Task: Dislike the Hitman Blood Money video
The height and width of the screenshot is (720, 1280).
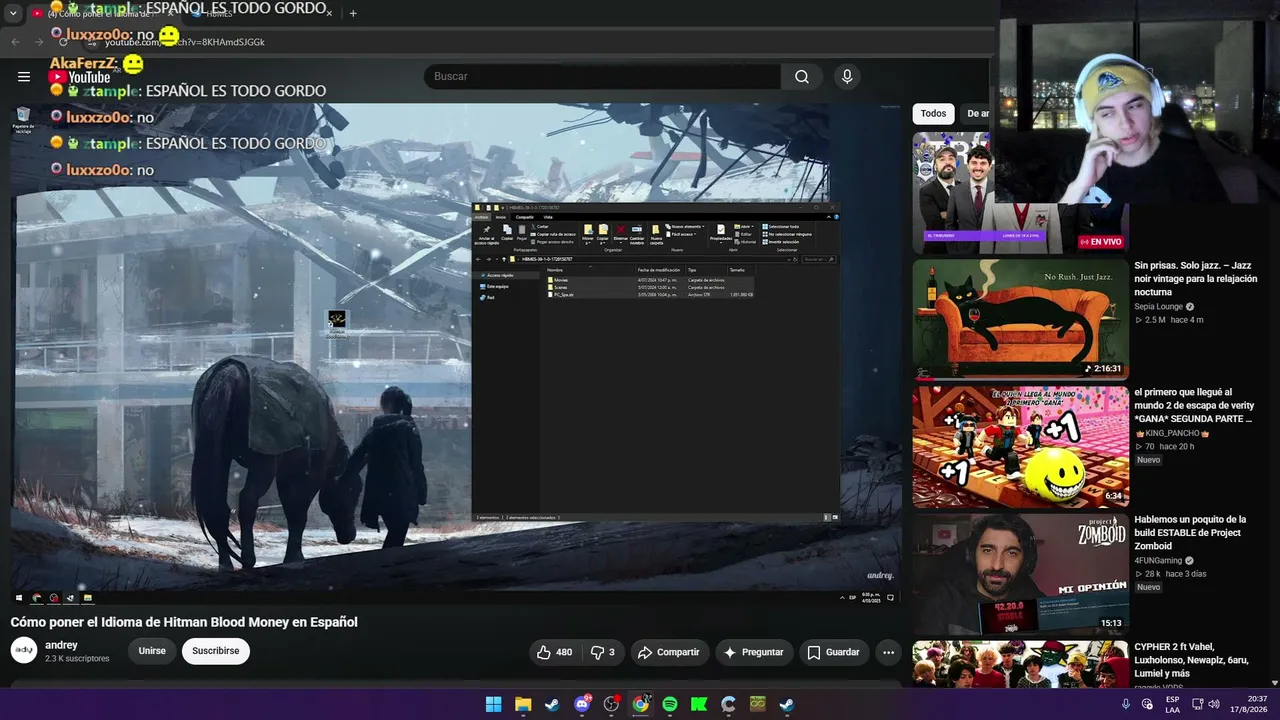Action: click(x=603, y=652)
